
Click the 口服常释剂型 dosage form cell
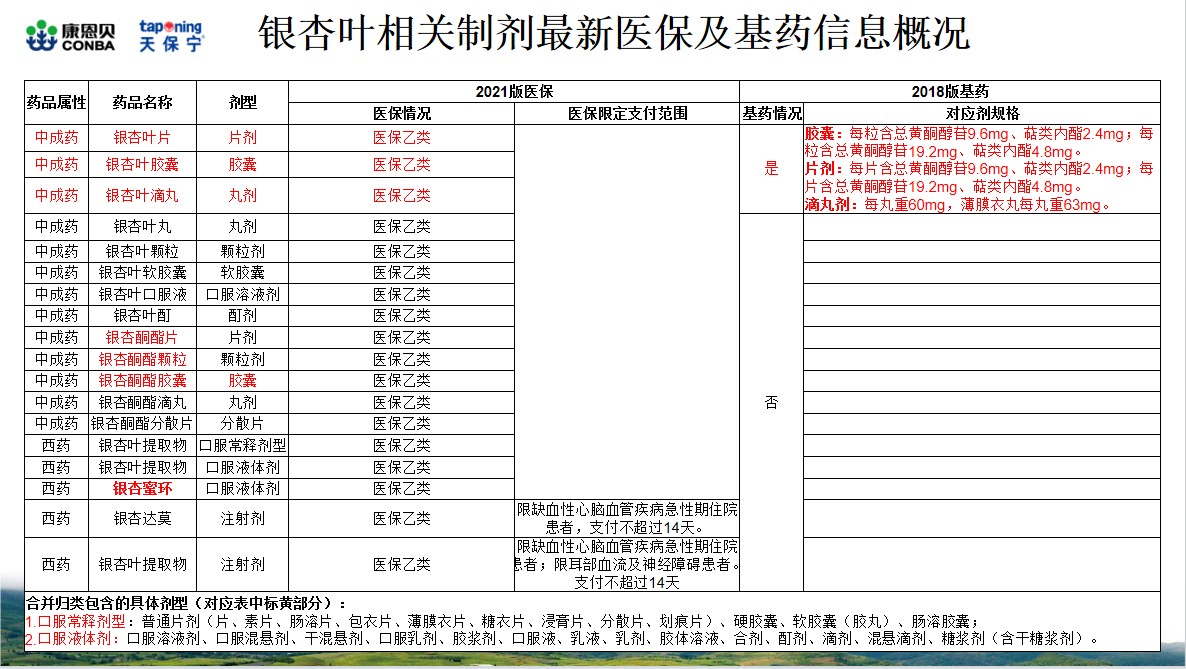coord(243,446)
